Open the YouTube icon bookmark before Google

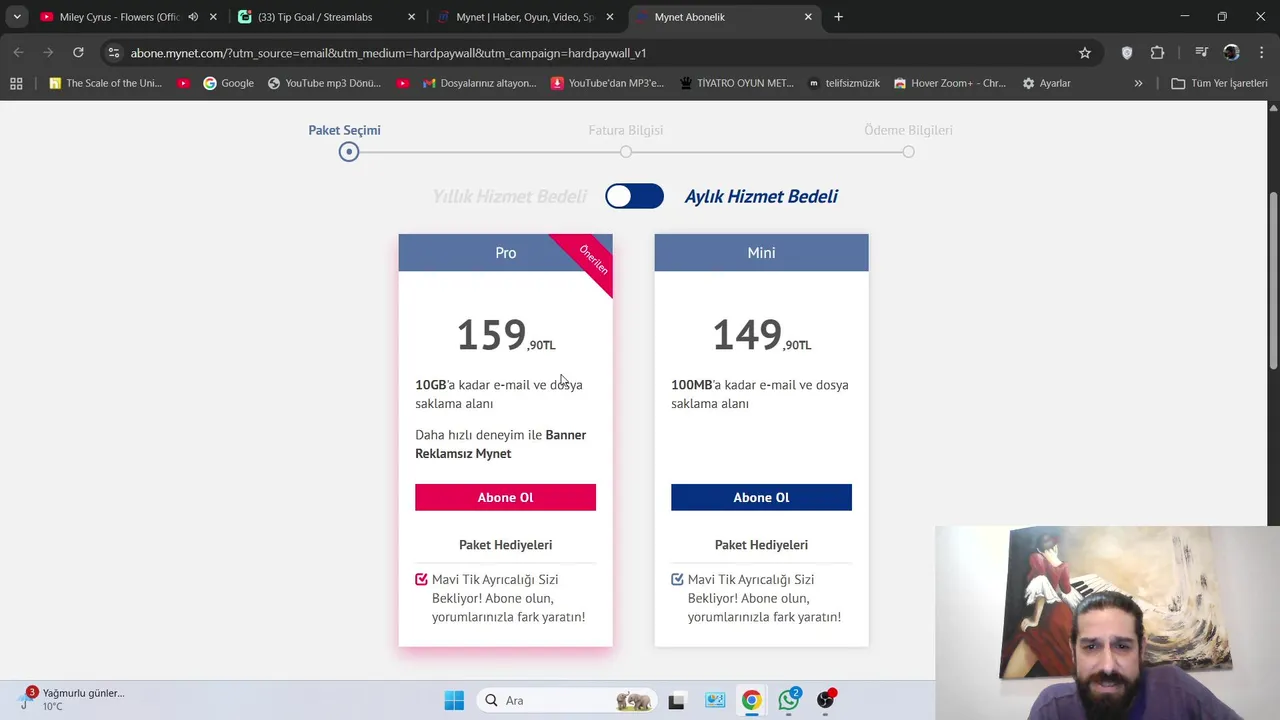point(183,83)
